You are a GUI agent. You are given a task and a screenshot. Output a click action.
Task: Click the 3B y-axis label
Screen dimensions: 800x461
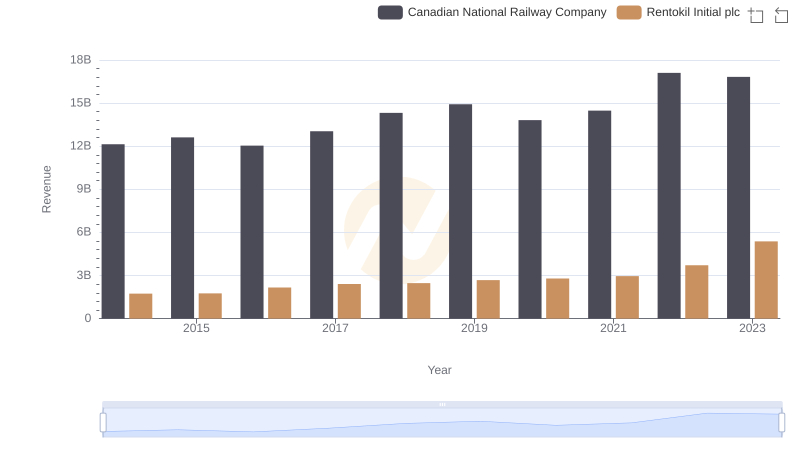point(84,275)
